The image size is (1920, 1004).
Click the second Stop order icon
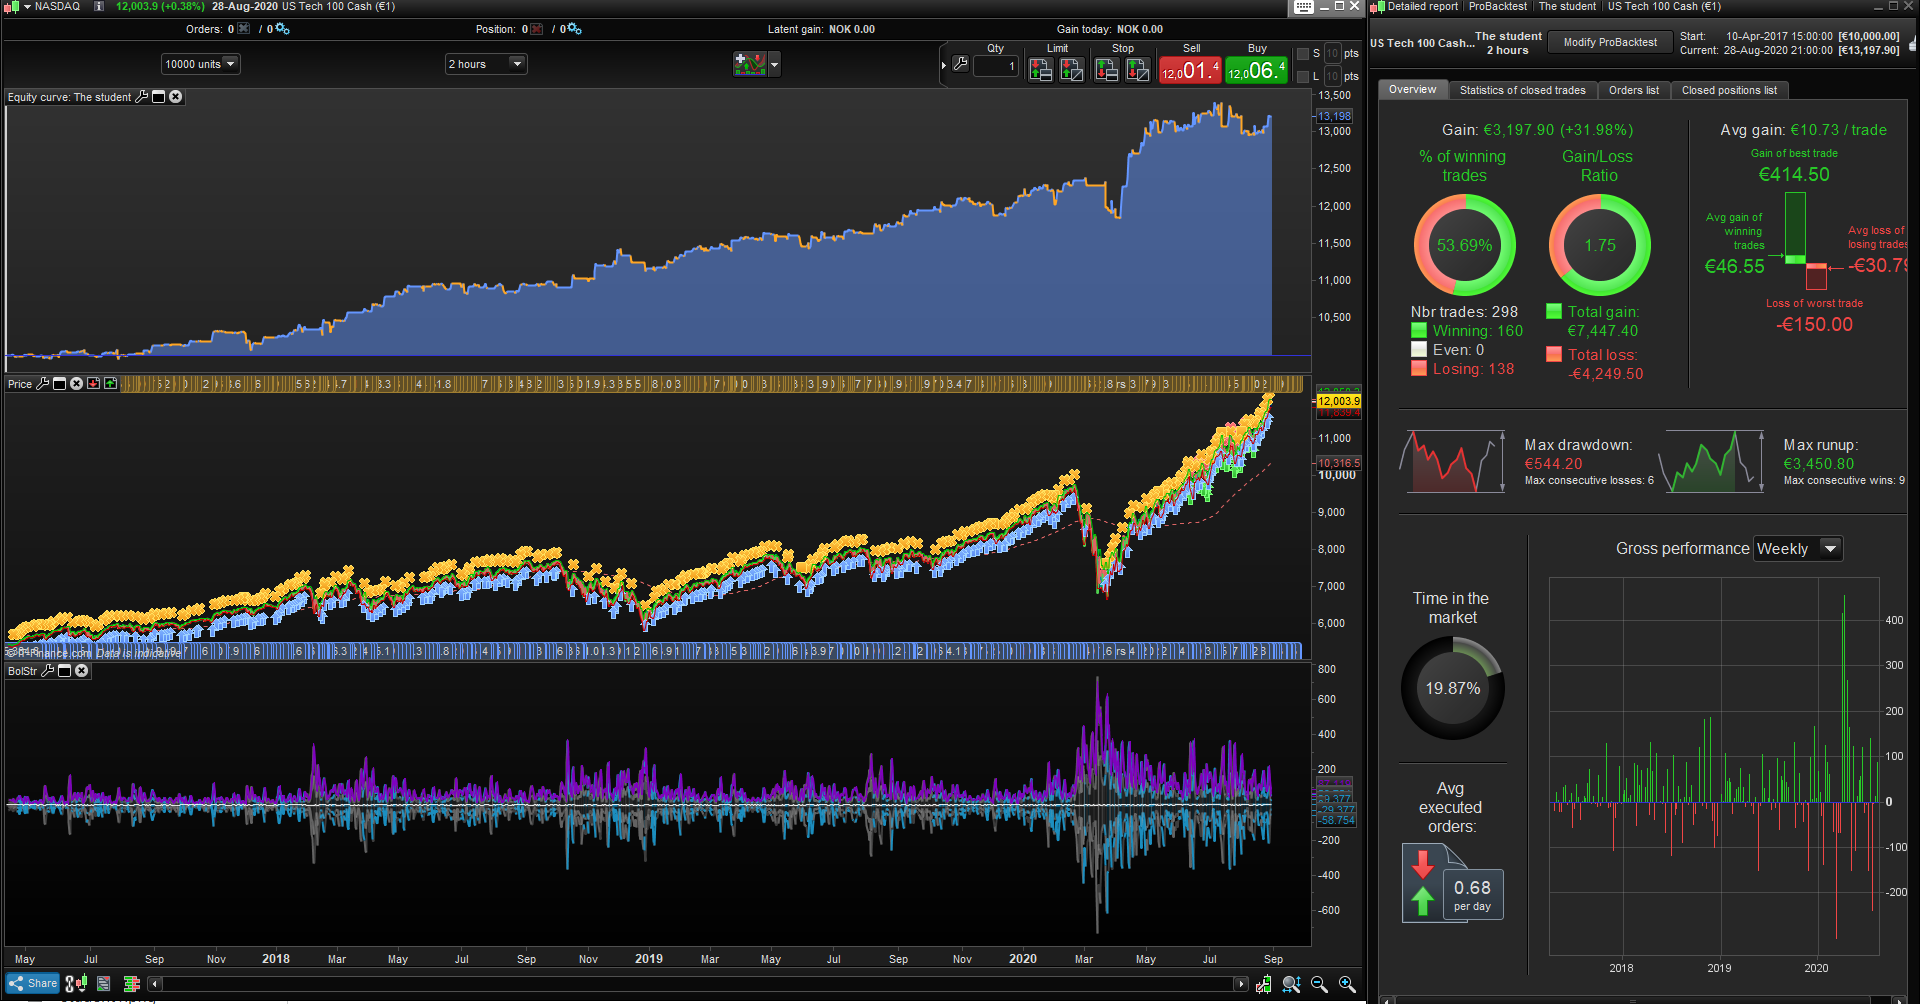click(1138, 69)
